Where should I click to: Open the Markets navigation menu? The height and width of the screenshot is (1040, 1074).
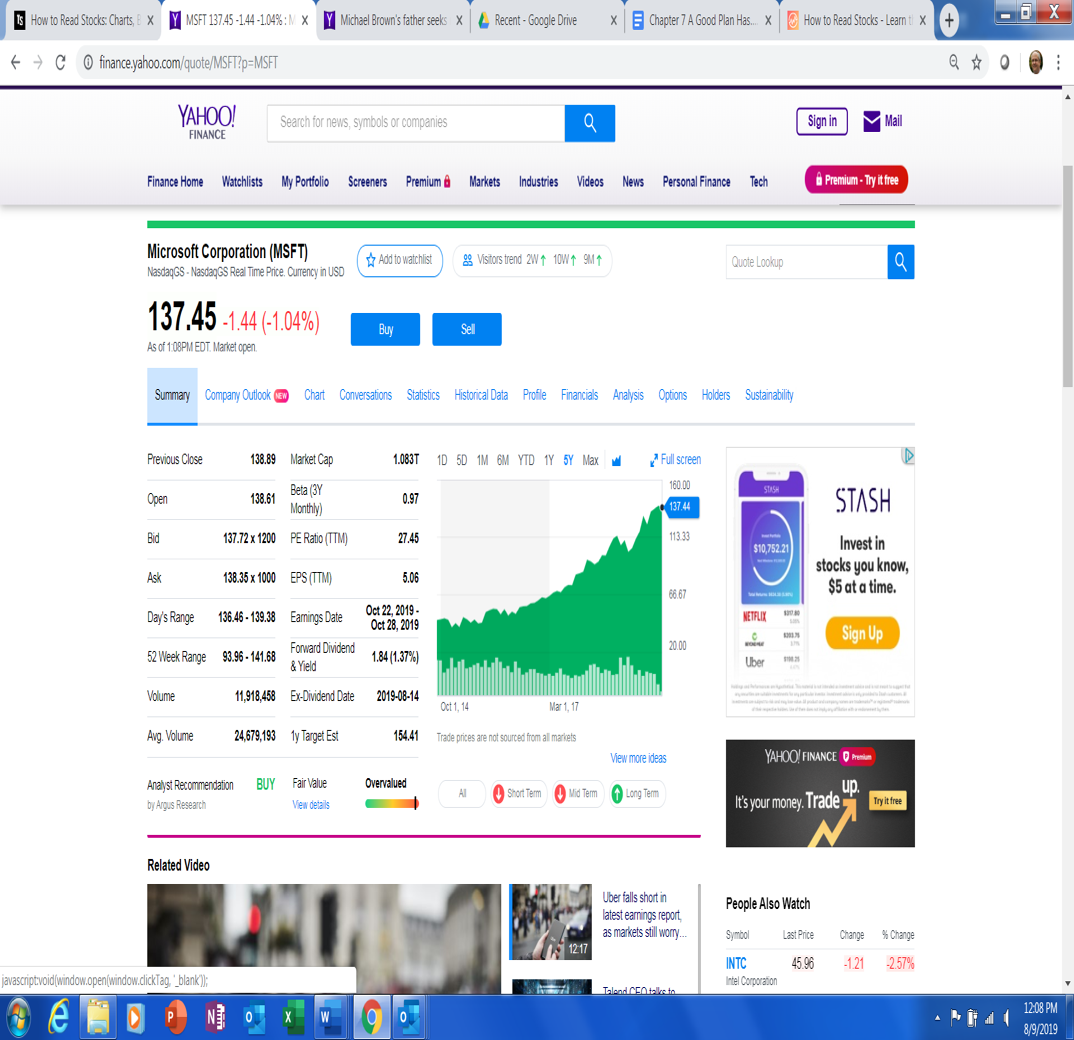click(x=484, y=182)
